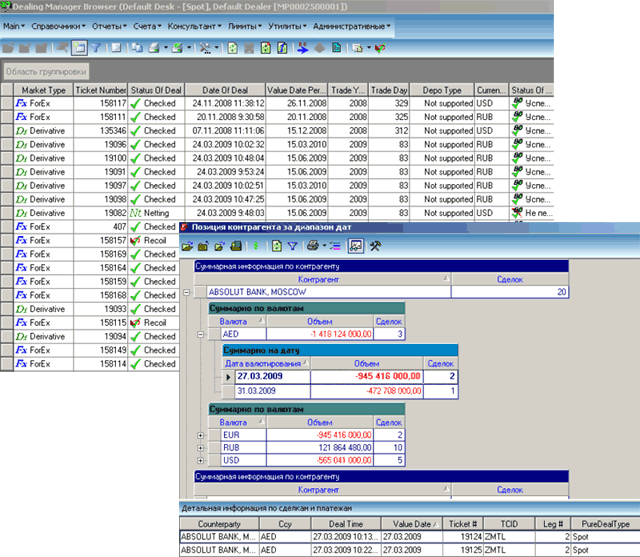The image size is (640, 557).
Task: Toggle the selected view button in position window
Action: click(356, 246)
